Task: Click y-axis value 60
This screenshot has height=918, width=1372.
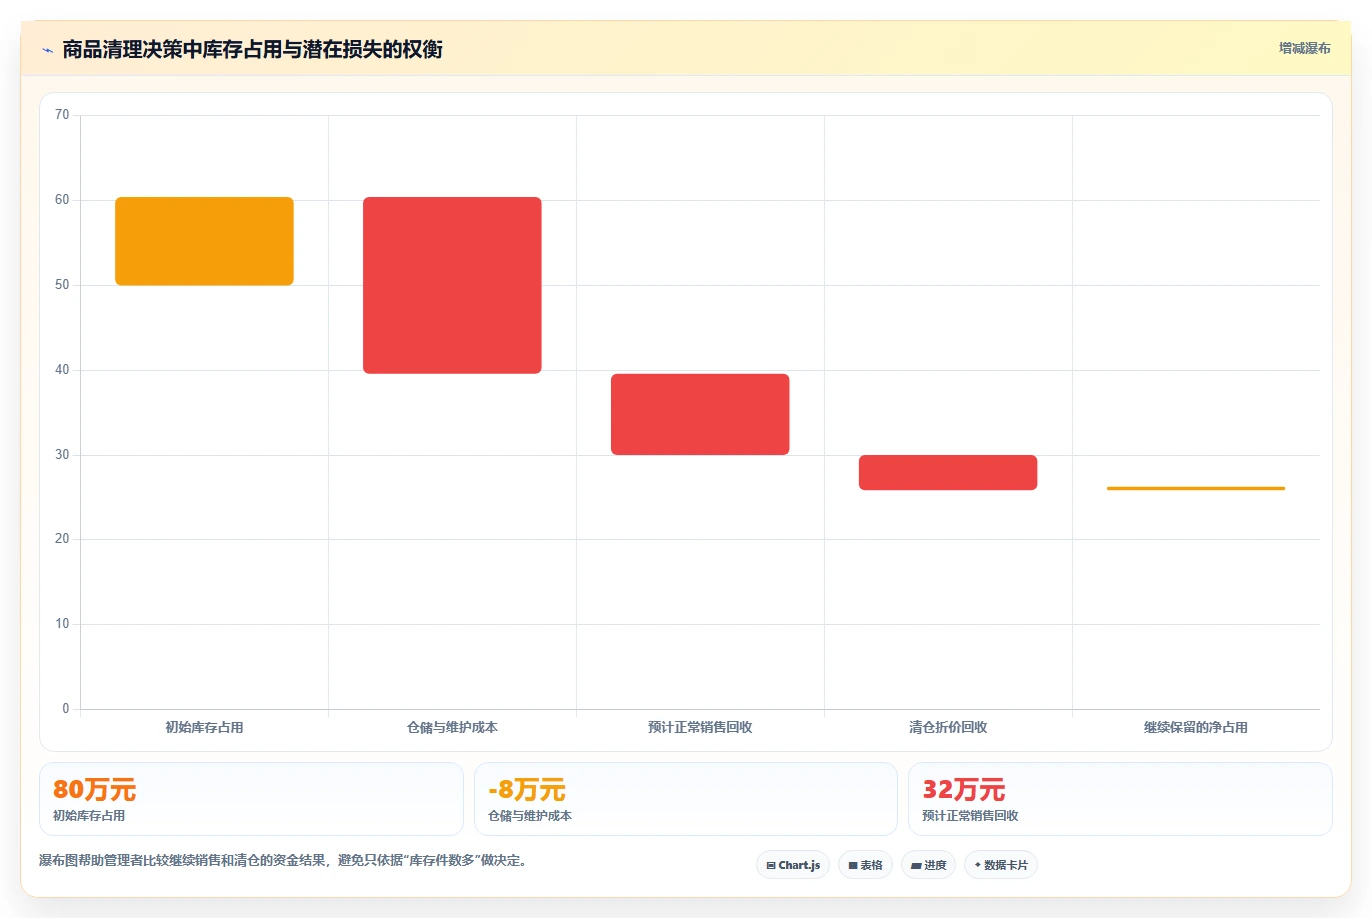Action: point(62,200)
